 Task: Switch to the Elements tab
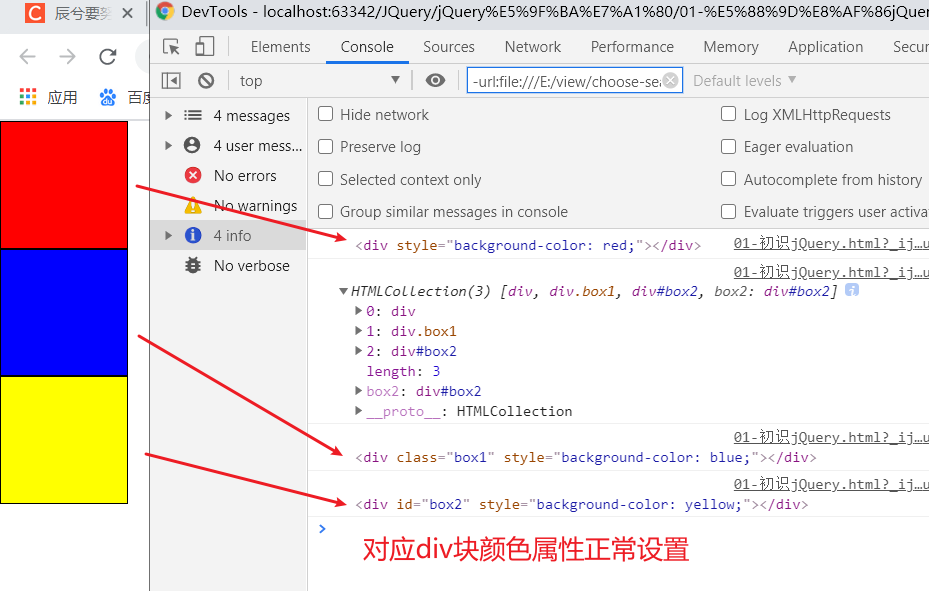pos(280,47)
